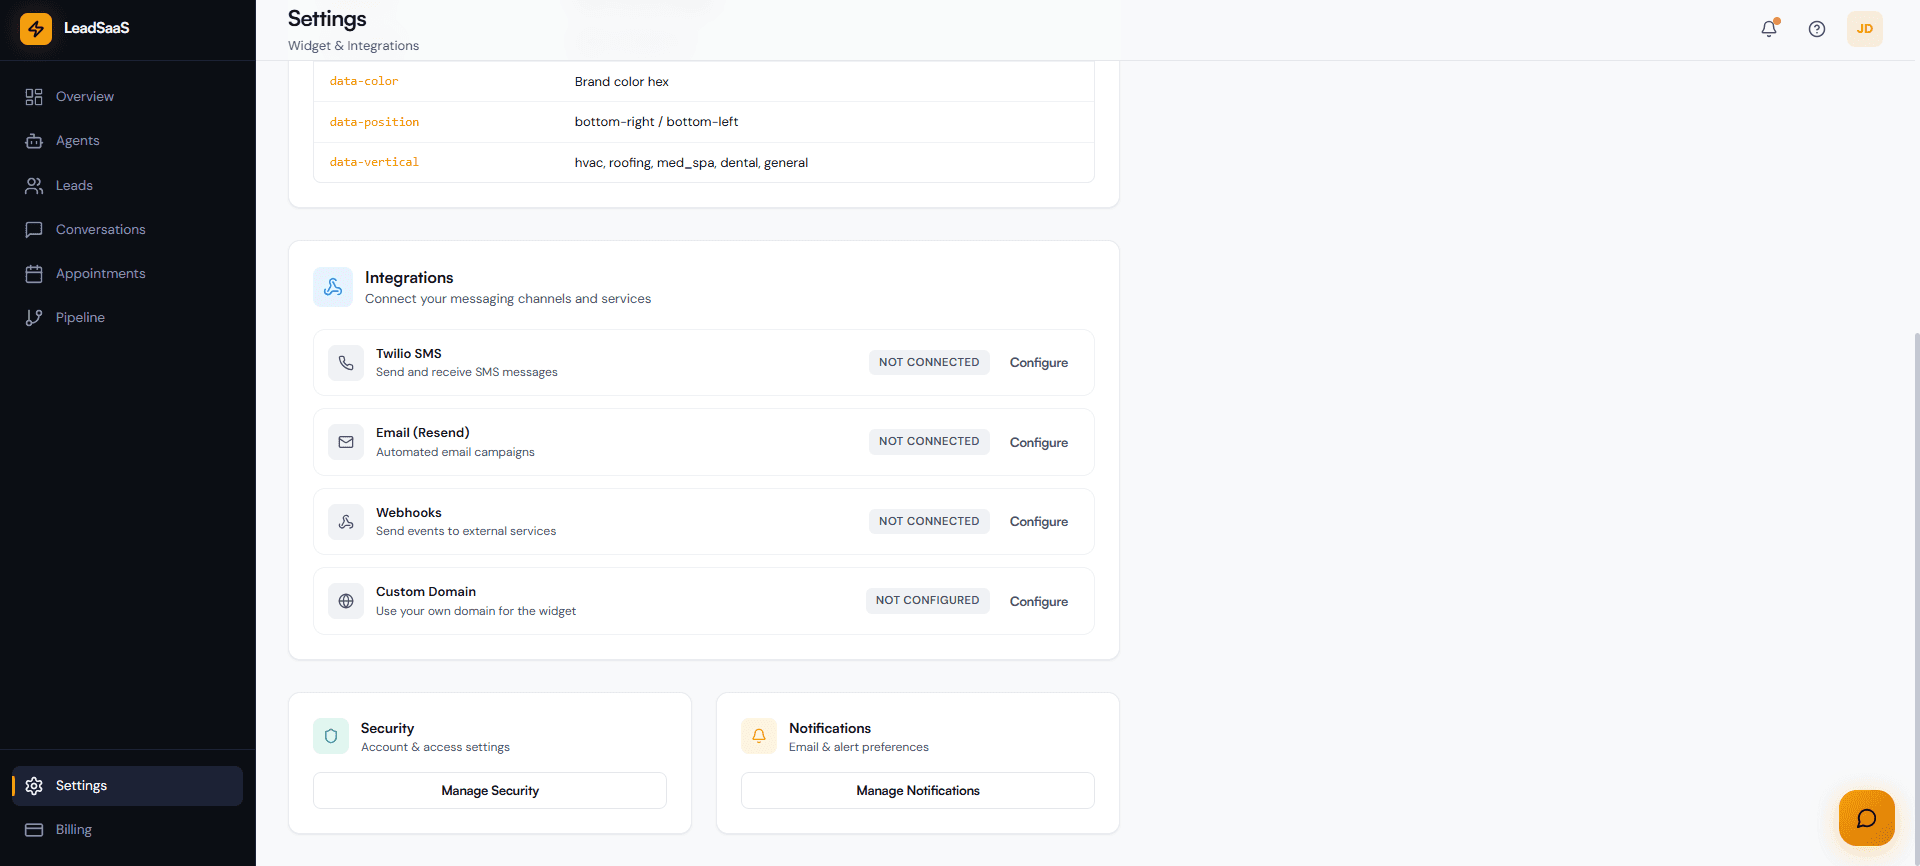Click 'Automated email campaigns' description

pyautogui.click(x=455, y=452)
